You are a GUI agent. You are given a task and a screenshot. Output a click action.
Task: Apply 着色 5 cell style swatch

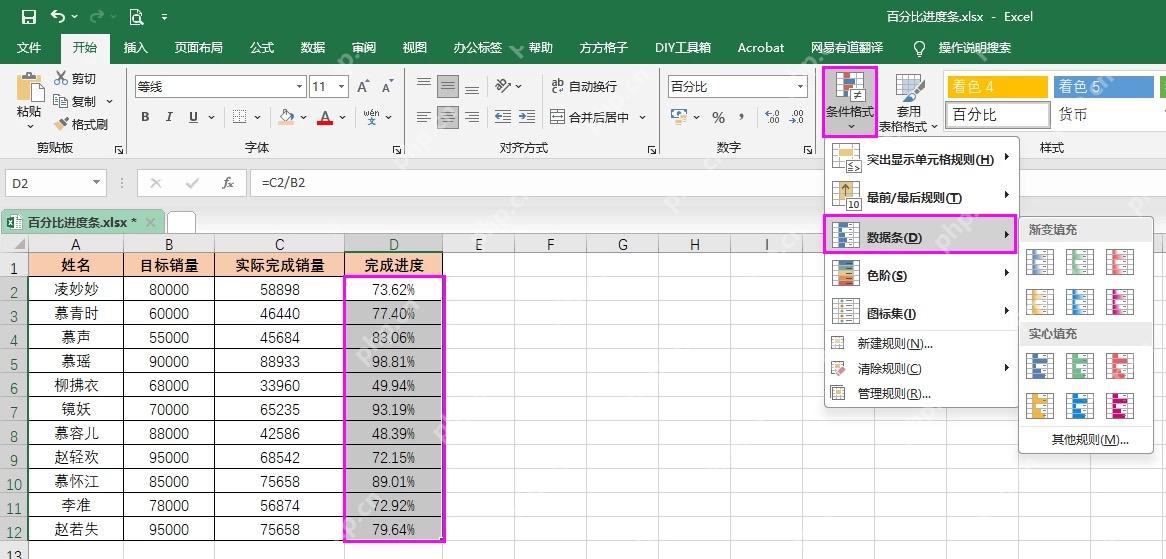[x=1104, y=86]
